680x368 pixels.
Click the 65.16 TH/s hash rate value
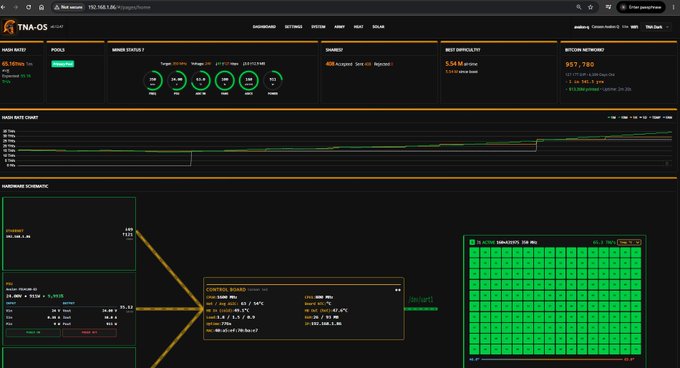13,64
